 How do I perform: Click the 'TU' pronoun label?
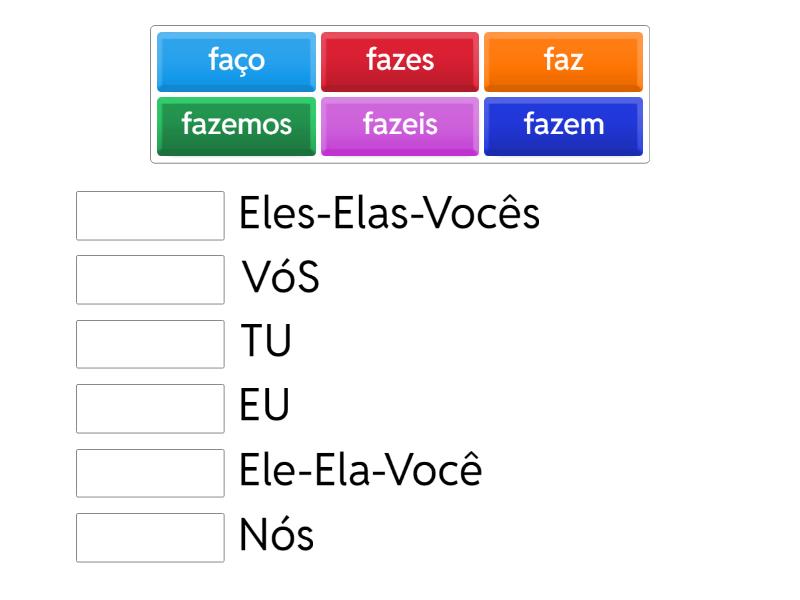pyautogui.click(x=265, y=343)
